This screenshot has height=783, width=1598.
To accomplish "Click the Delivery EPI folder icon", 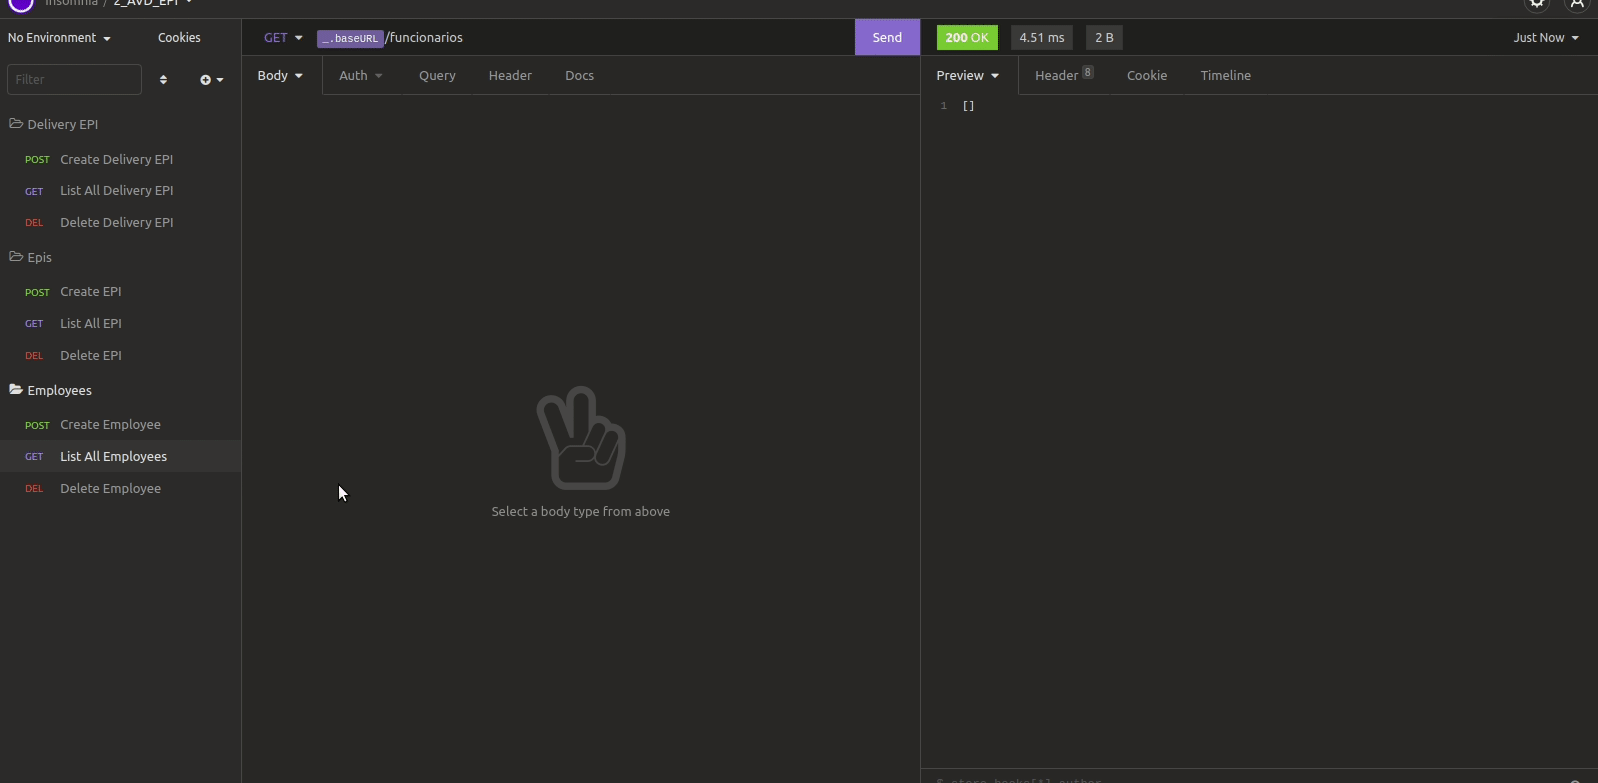I will [16, 124].
